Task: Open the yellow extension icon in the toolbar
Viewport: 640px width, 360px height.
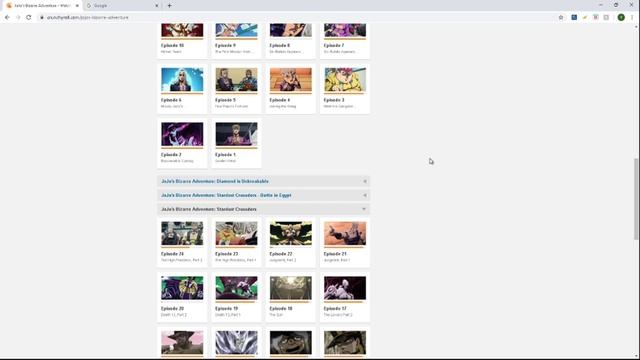Action: pos(585,18)
